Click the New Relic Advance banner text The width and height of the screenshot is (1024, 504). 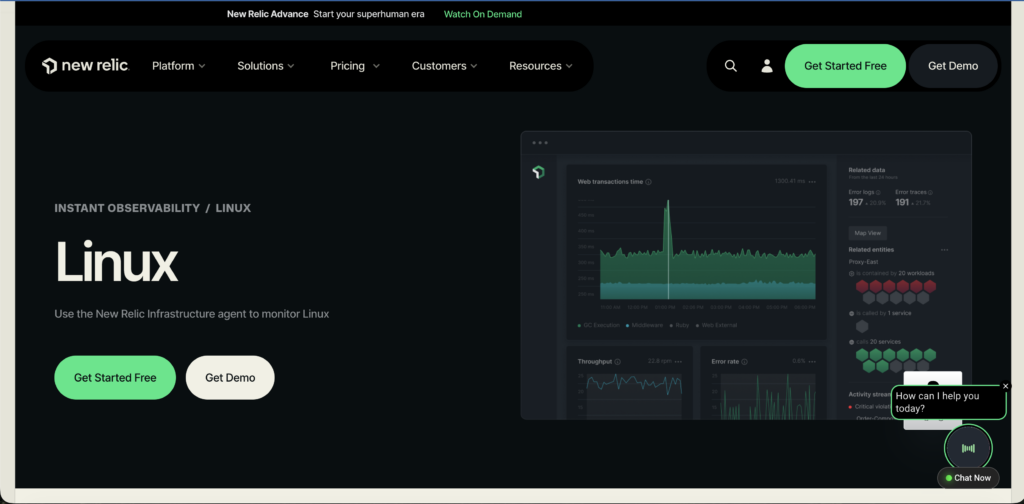267,14
